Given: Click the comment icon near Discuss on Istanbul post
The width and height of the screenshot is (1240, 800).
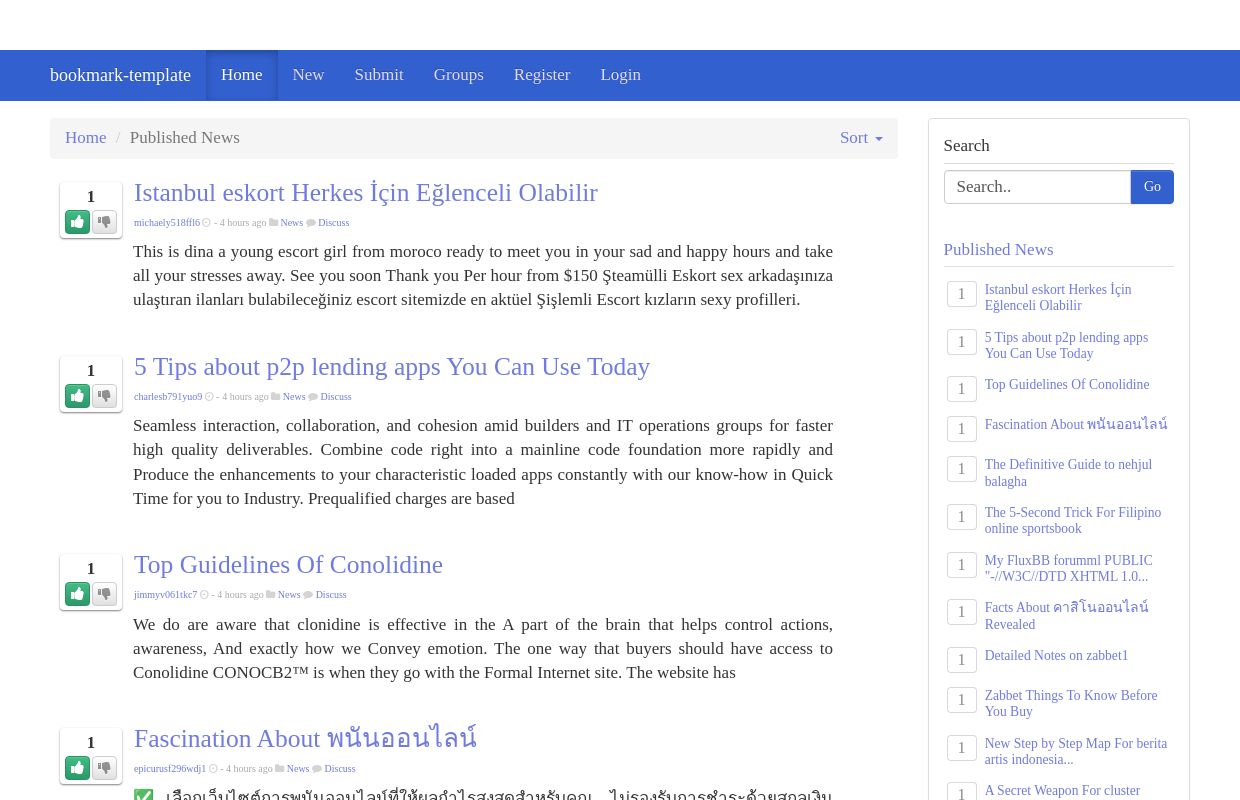Looking at the screenshot, I should 311,222.
